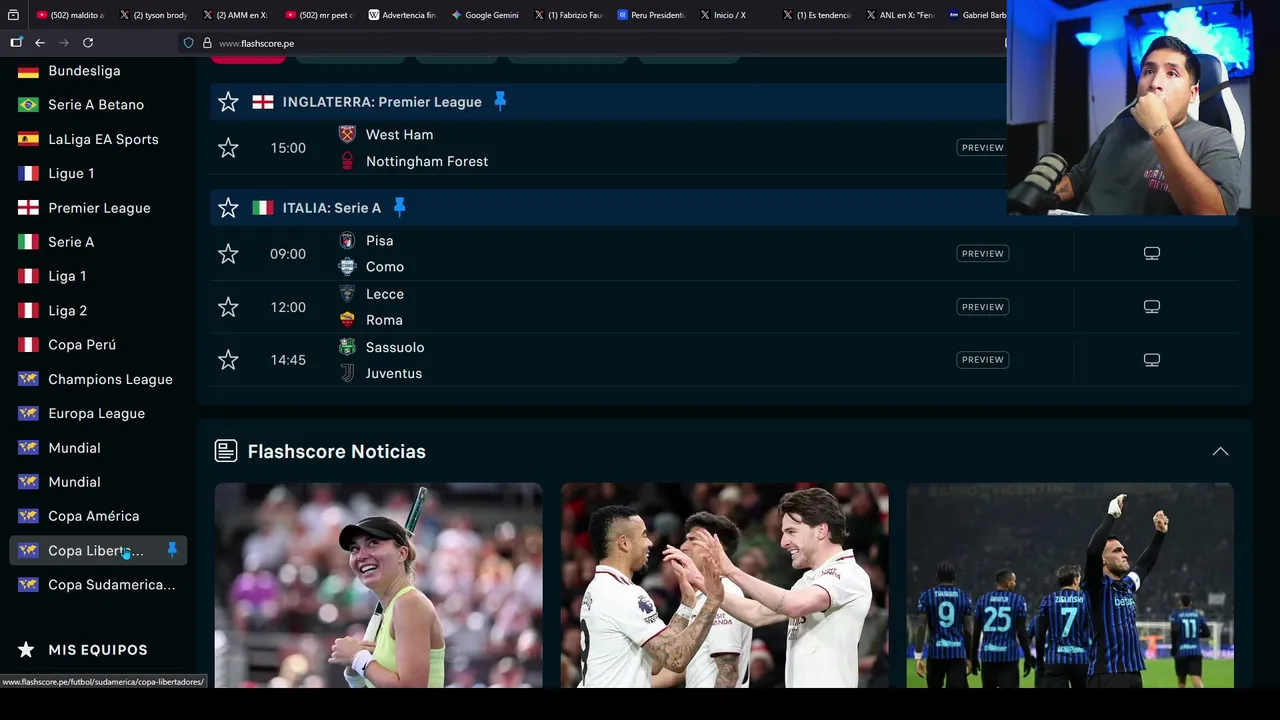Go back in the browser
Viewport: 1280px width, 720px height.
(40, 43)
